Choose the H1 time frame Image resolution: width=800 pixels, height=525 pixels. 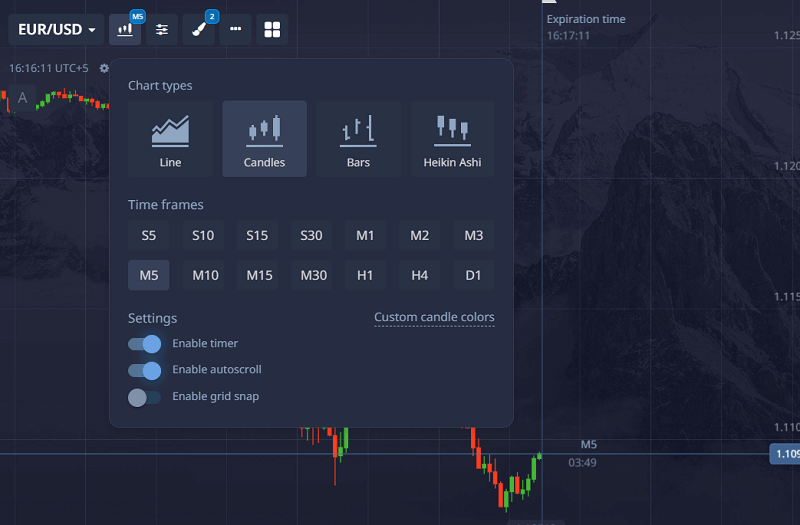pyautogui.click(x=365, y=275)
